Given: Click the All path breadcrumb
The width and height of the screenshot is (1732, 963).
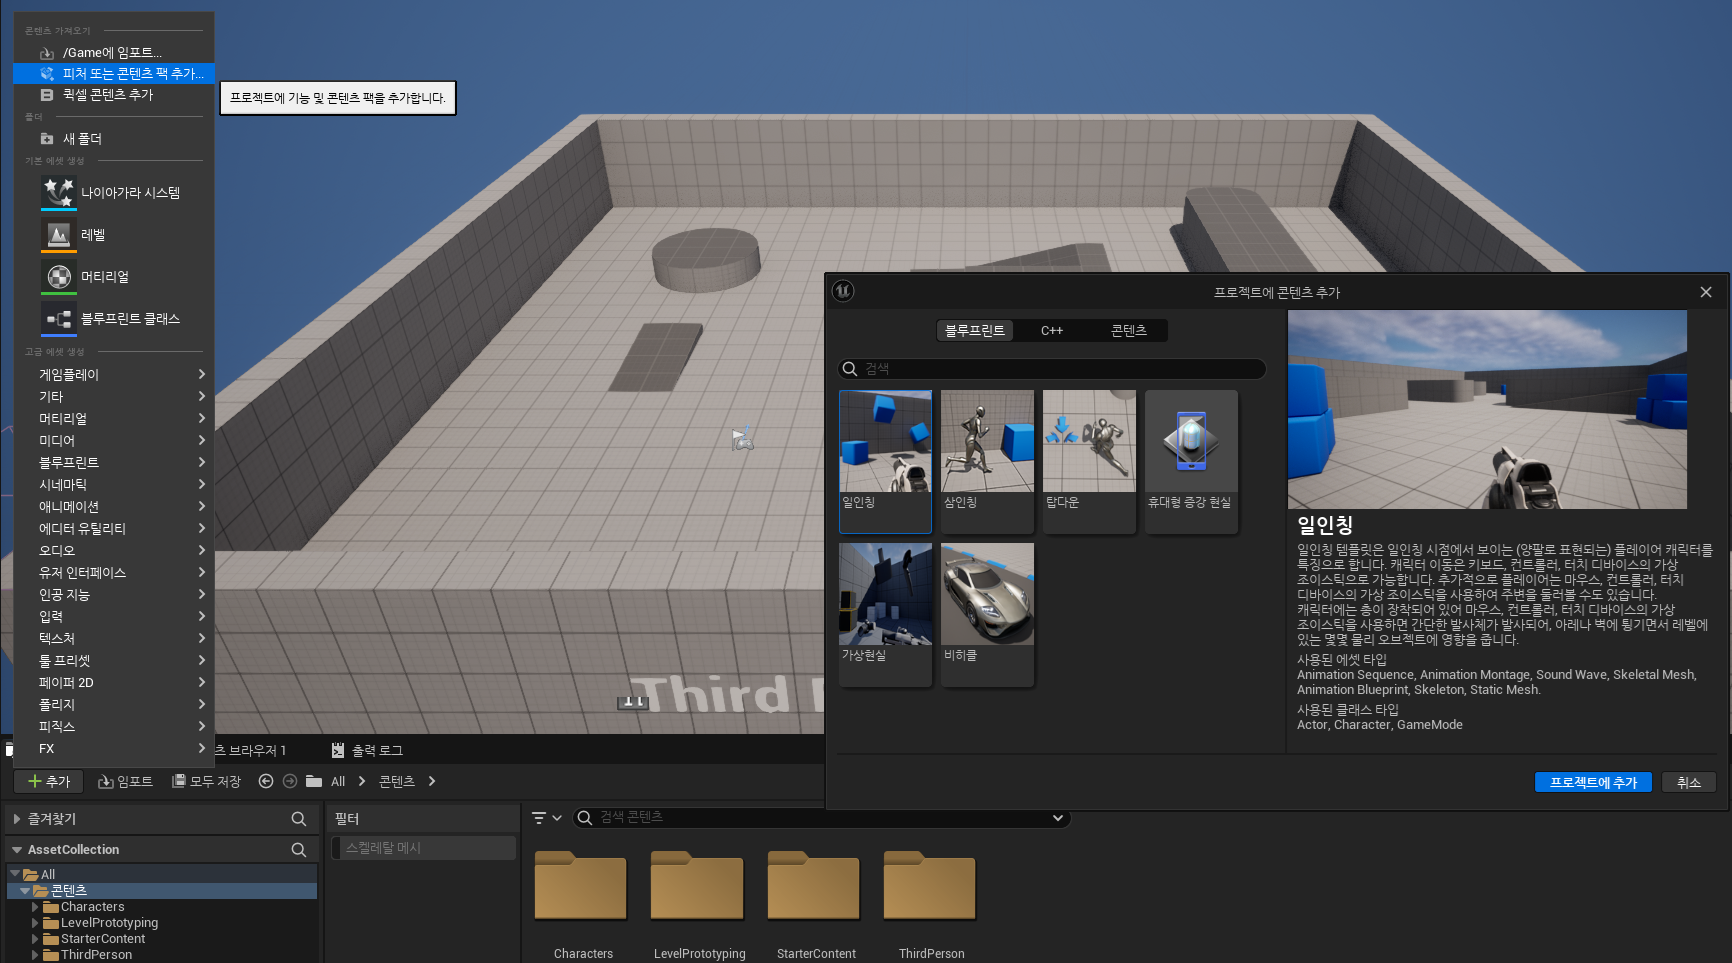Looking at the screenshot, I should 338,781.
